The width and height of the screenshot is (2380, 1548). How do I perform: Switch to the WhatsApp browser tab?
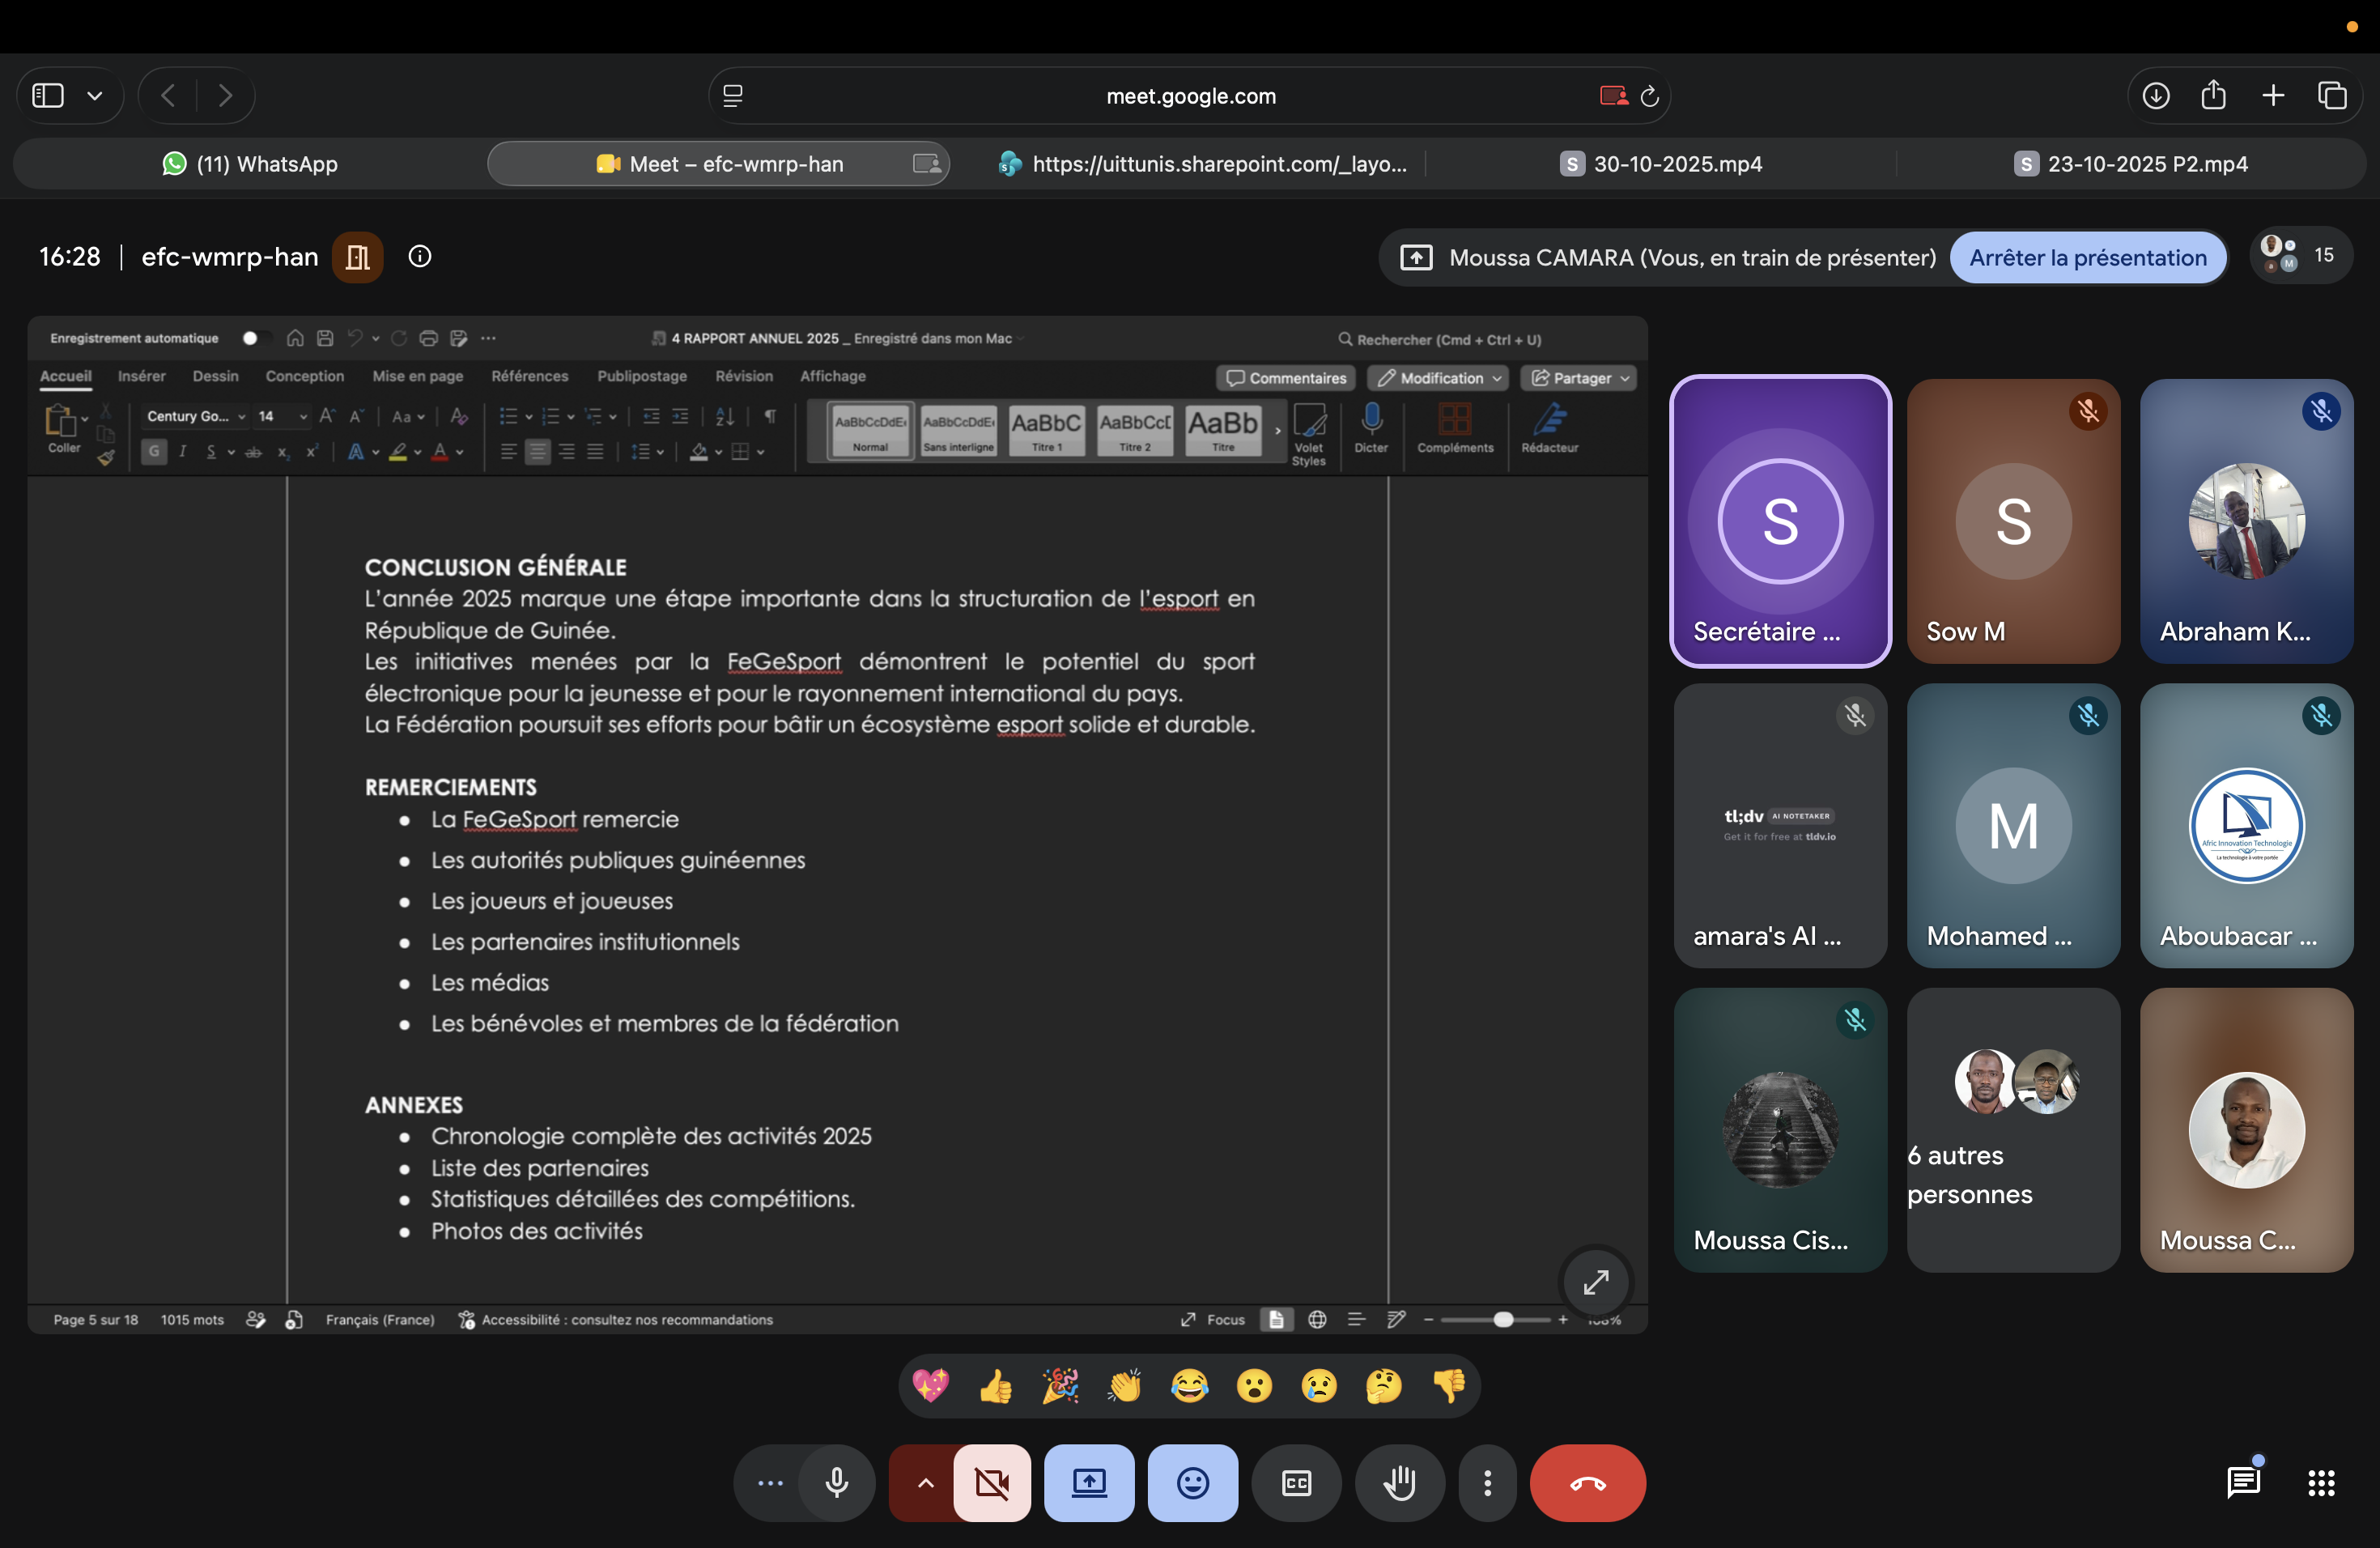[x=250, y=164]
